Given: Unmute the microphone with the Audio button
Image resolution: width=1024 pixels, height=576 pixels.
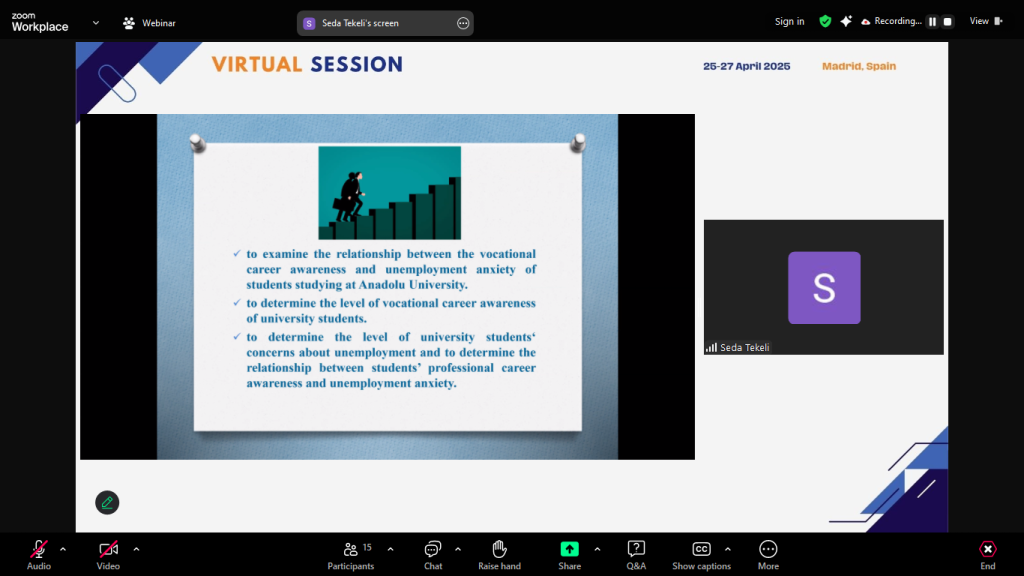Looking at the screenshot, I should coord(39,549).
